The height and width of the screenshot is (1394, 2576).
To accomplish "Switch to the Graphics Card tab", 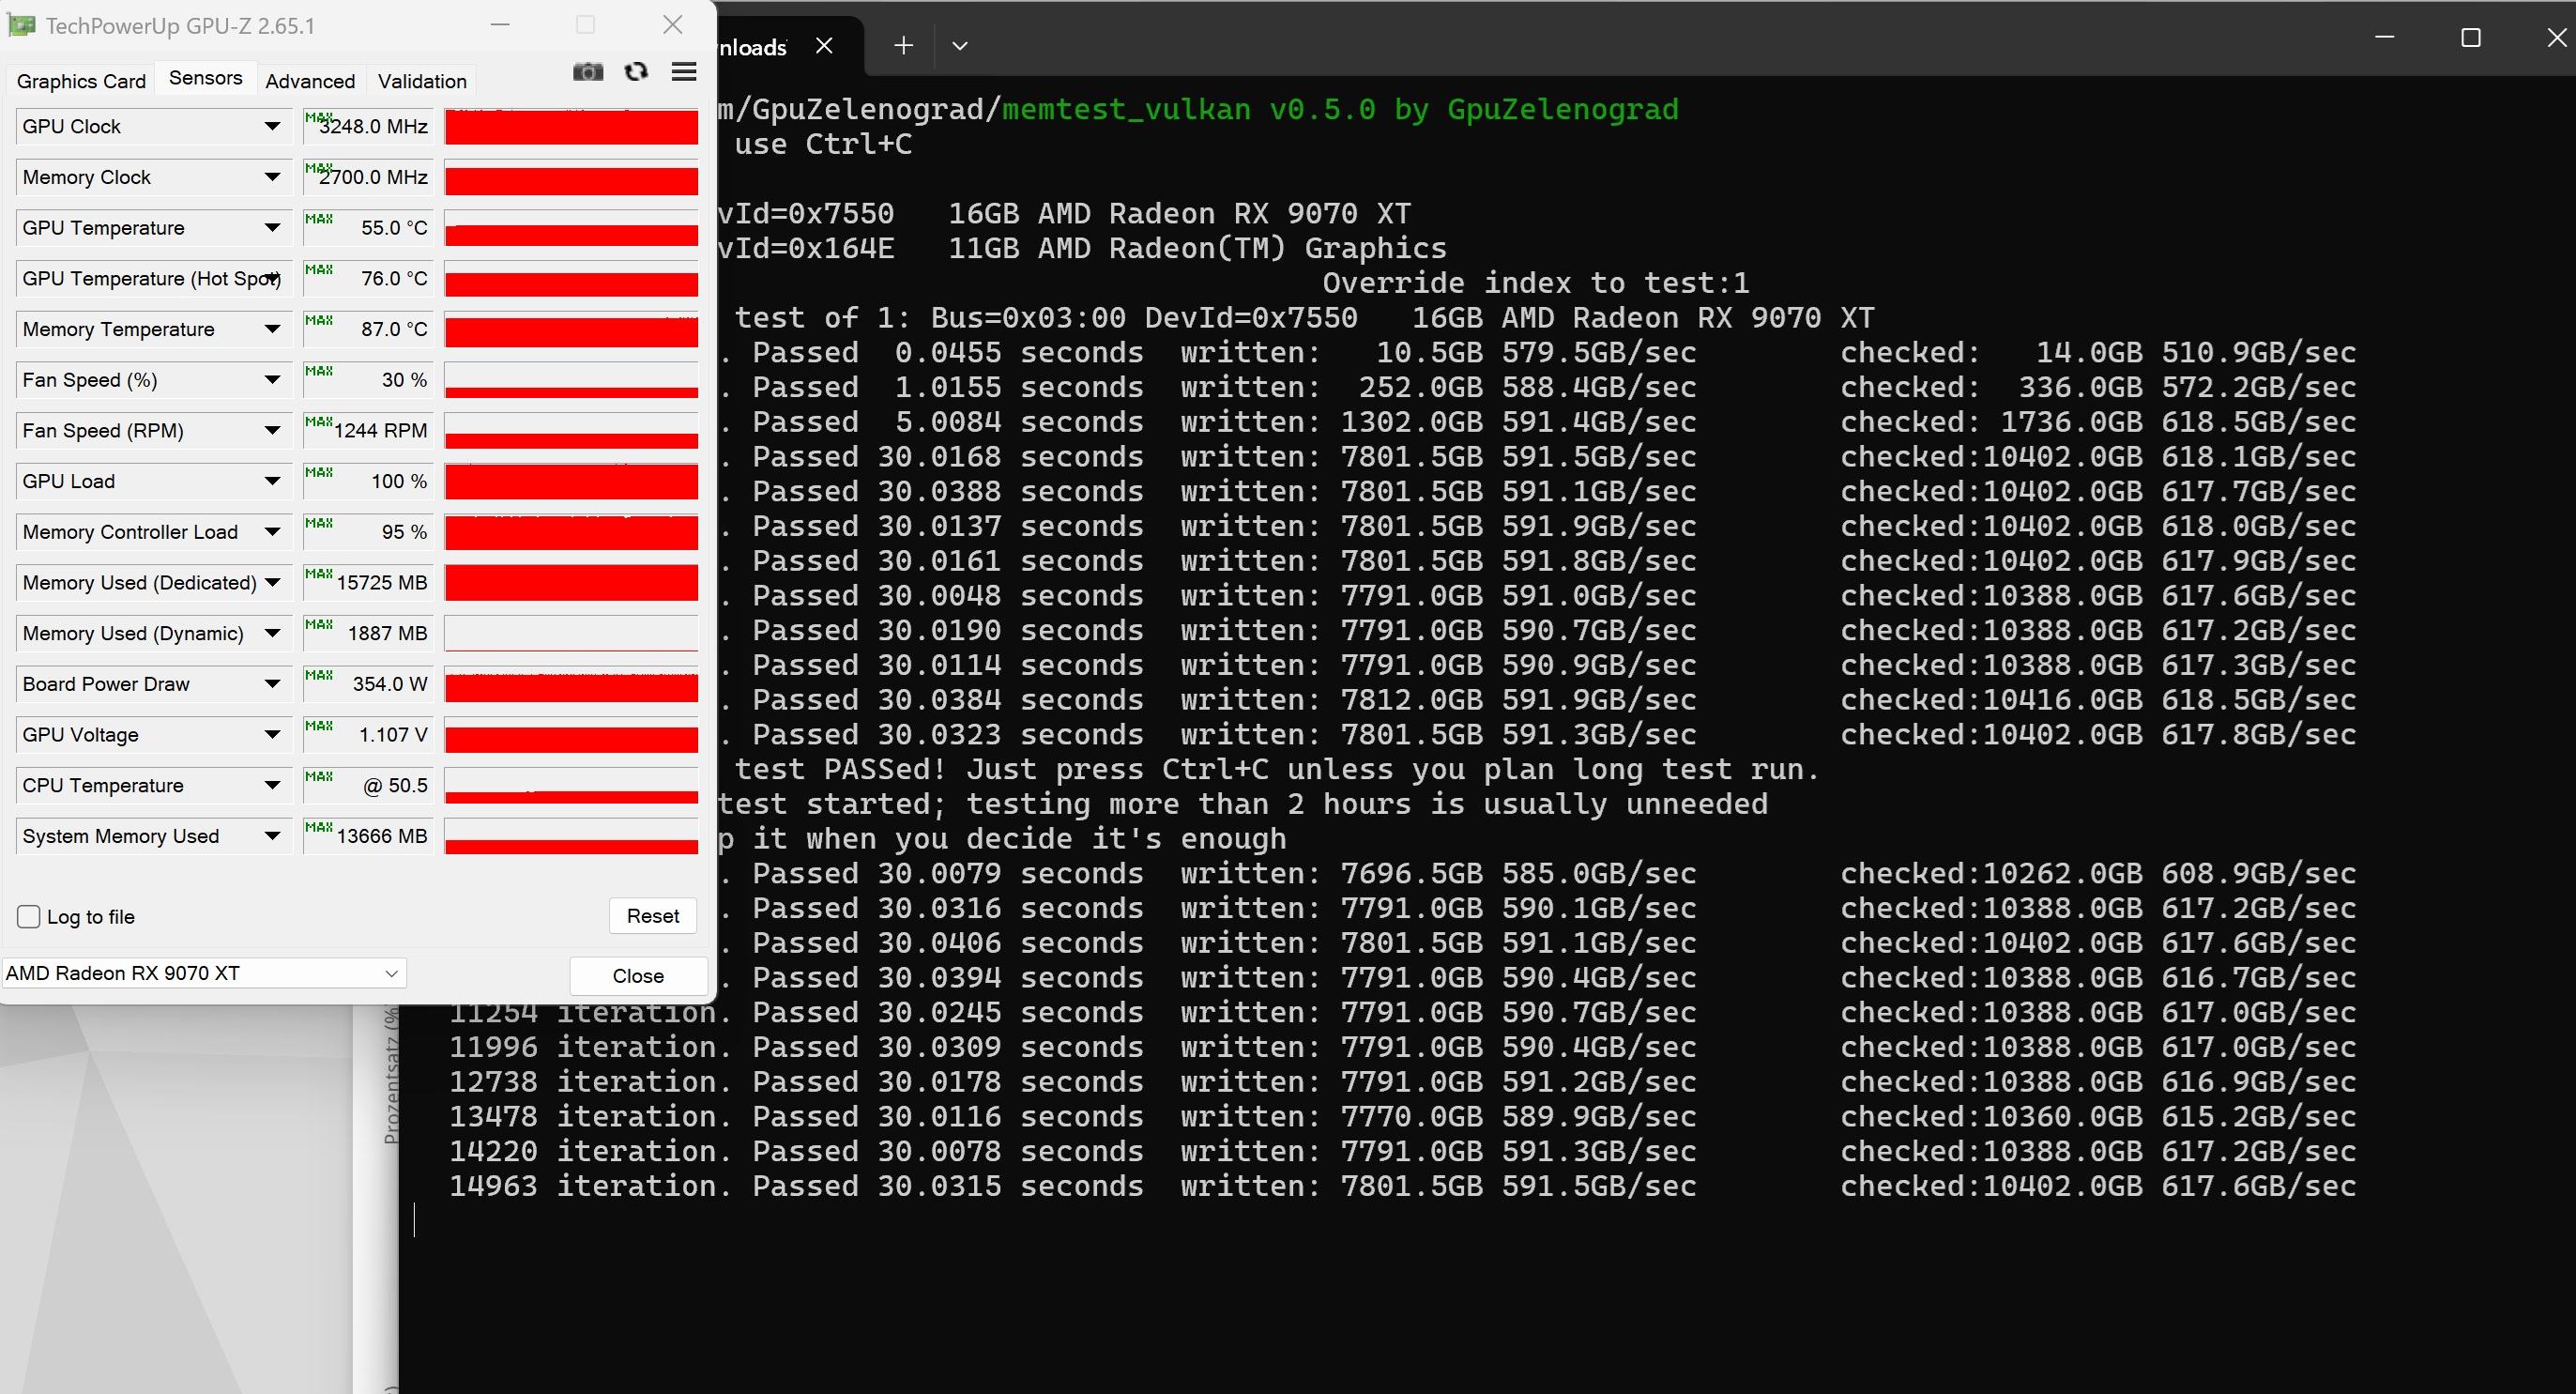I will [x=81, y=81].
